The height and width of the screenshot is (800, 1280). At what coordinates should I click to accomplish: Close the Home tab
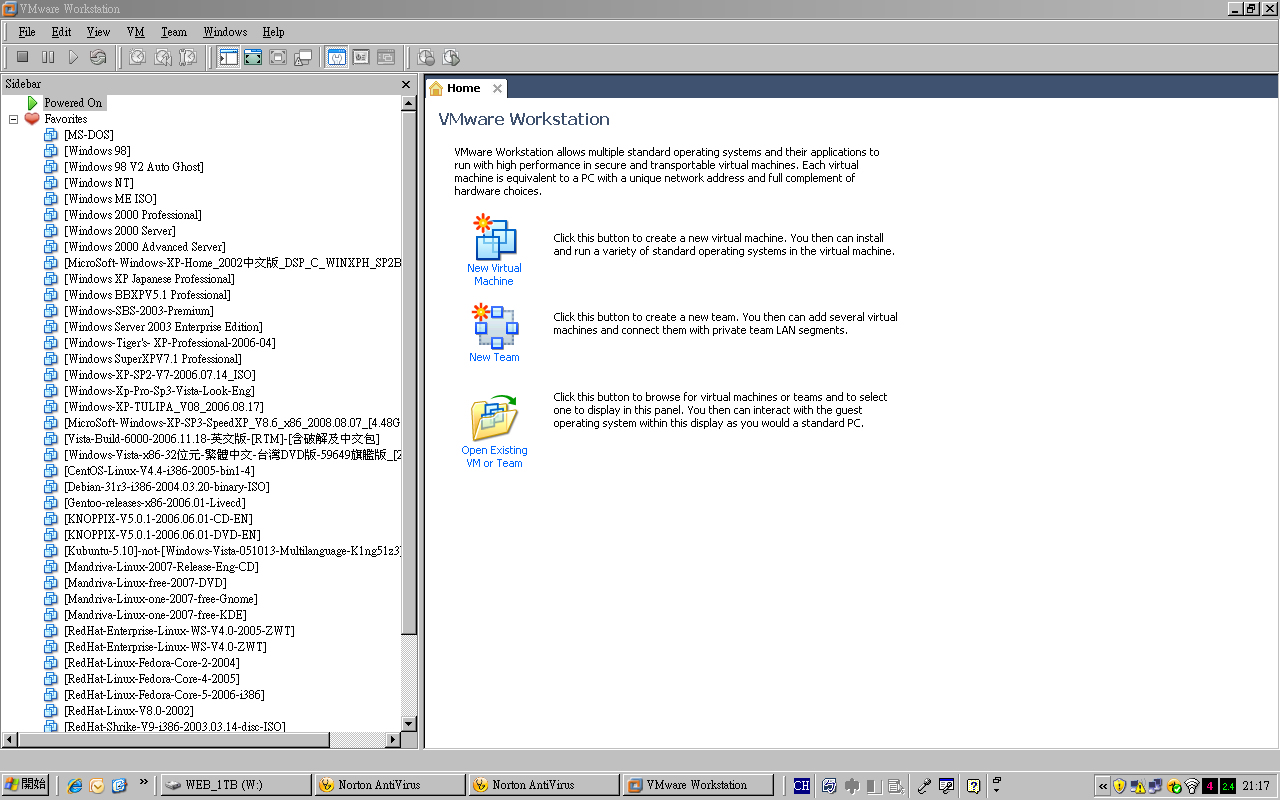pyautogui.click(x=497, y=88)
